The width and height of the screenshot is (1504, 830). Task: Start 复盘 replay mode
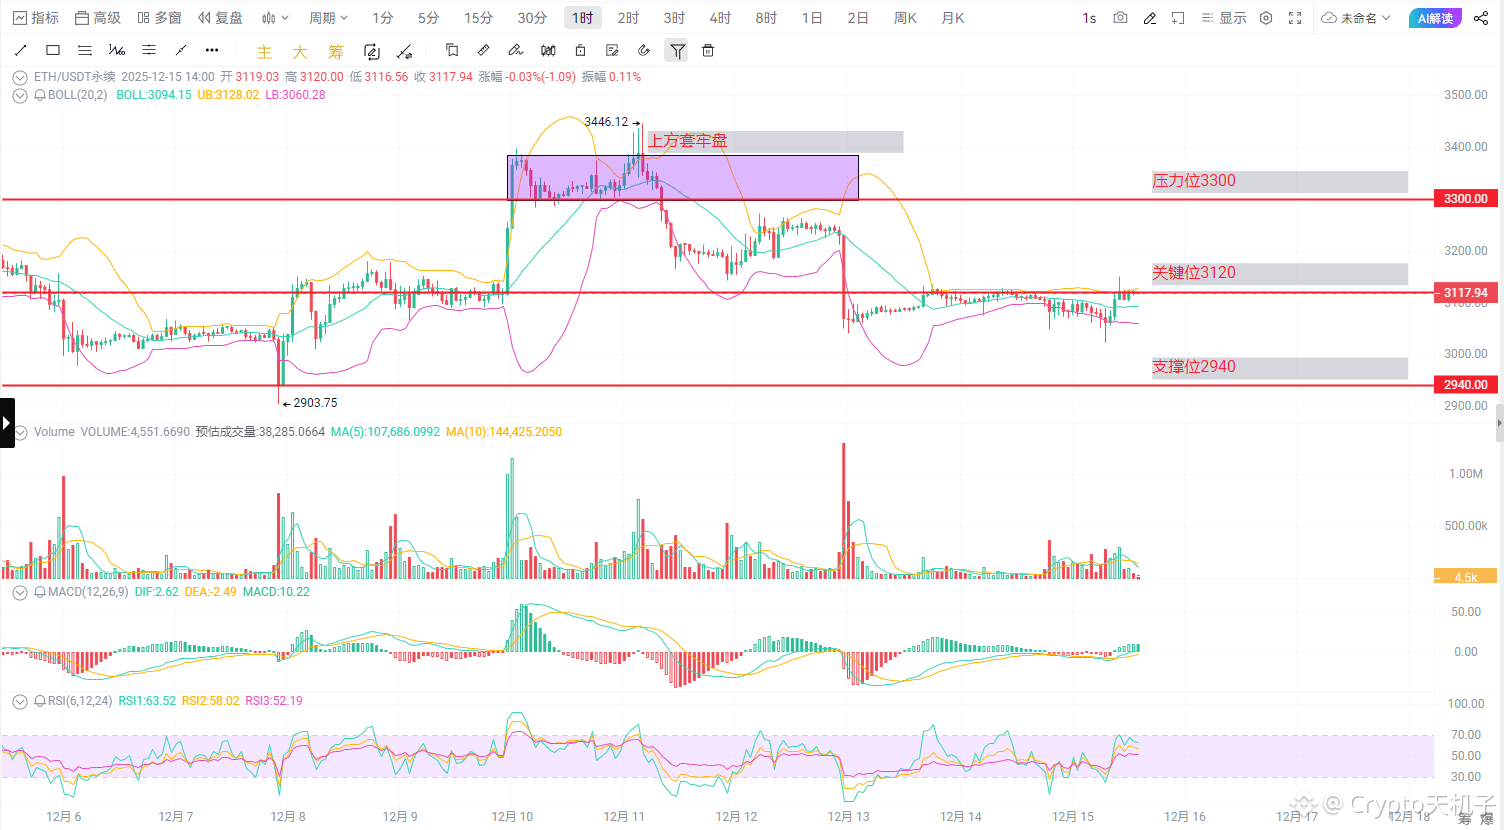click(x=220, y=18)
